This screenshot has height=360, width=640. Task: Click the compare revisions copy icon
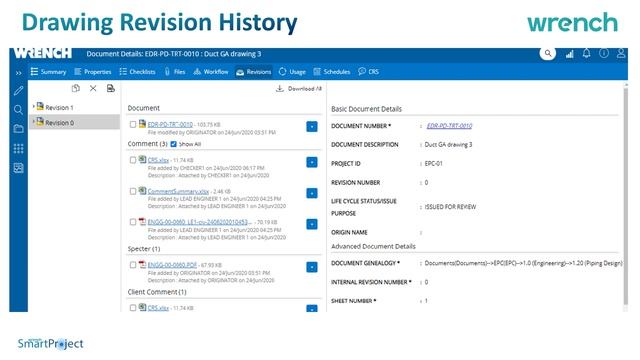tap(76, 88)
